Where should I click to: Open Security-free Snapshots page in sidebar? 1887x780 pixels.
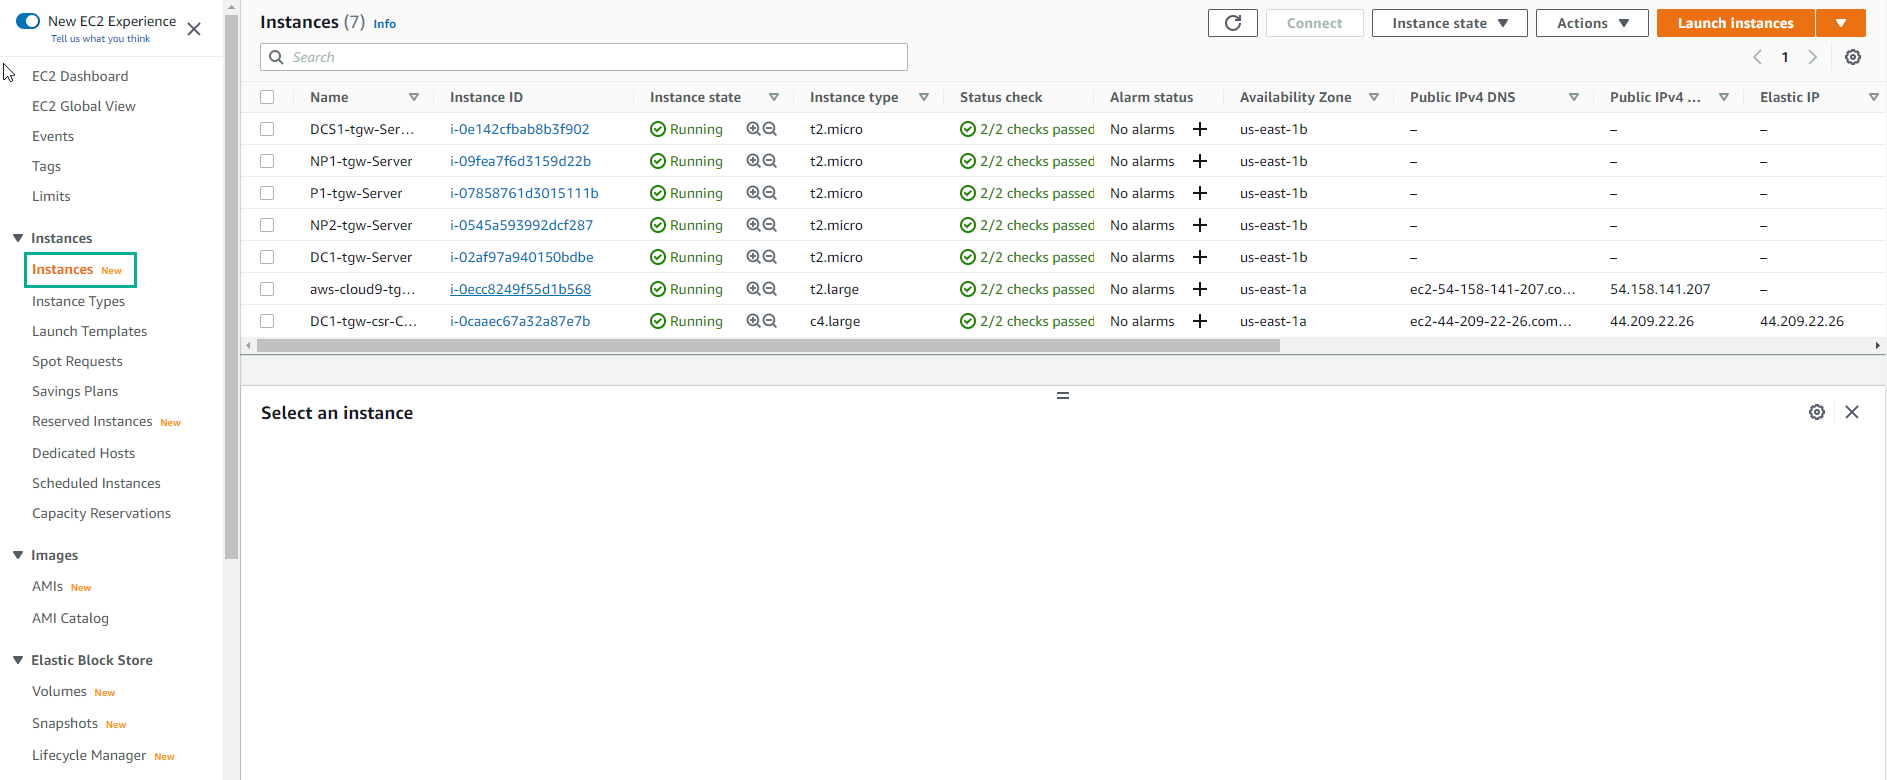coord(65,723)
